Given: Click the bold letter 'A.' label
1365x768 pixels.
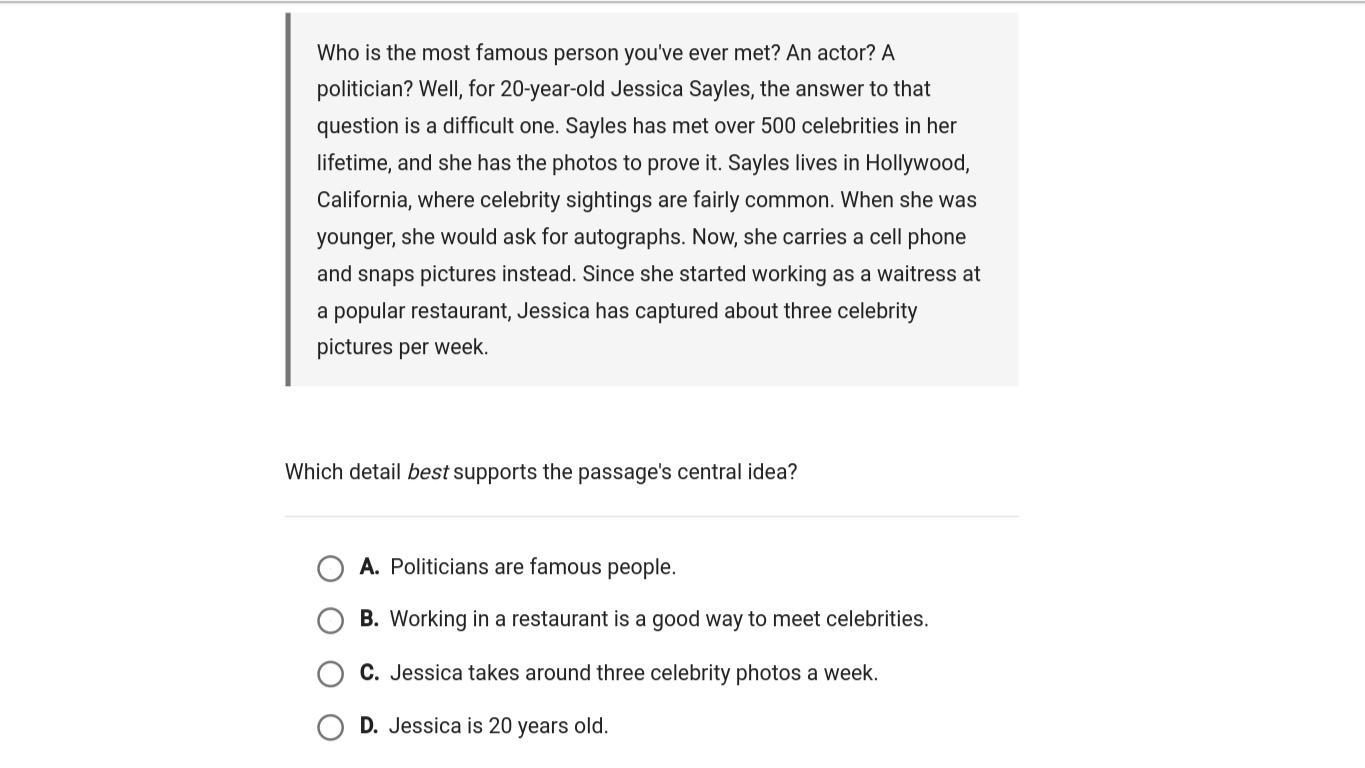Looking at the screenshot, I should pyautogui.click(x=369, y=567).
